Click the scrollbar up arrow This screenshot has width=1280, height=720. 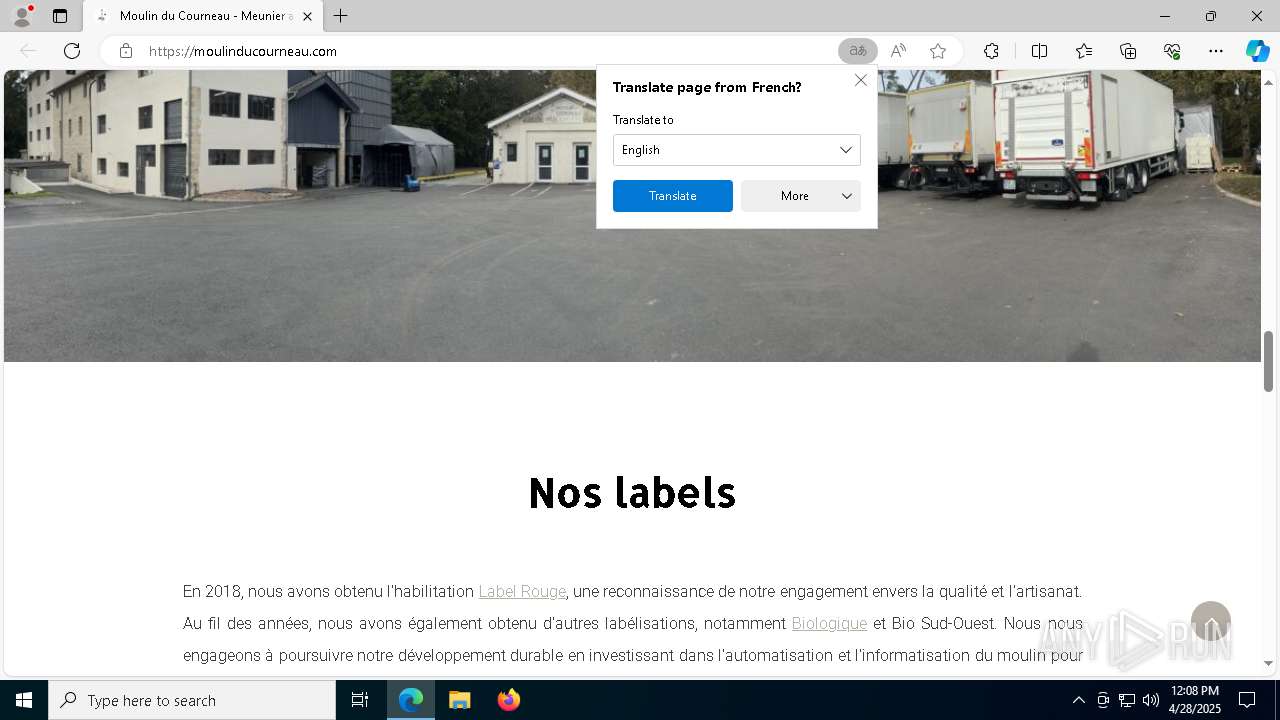click(1268, 81)
